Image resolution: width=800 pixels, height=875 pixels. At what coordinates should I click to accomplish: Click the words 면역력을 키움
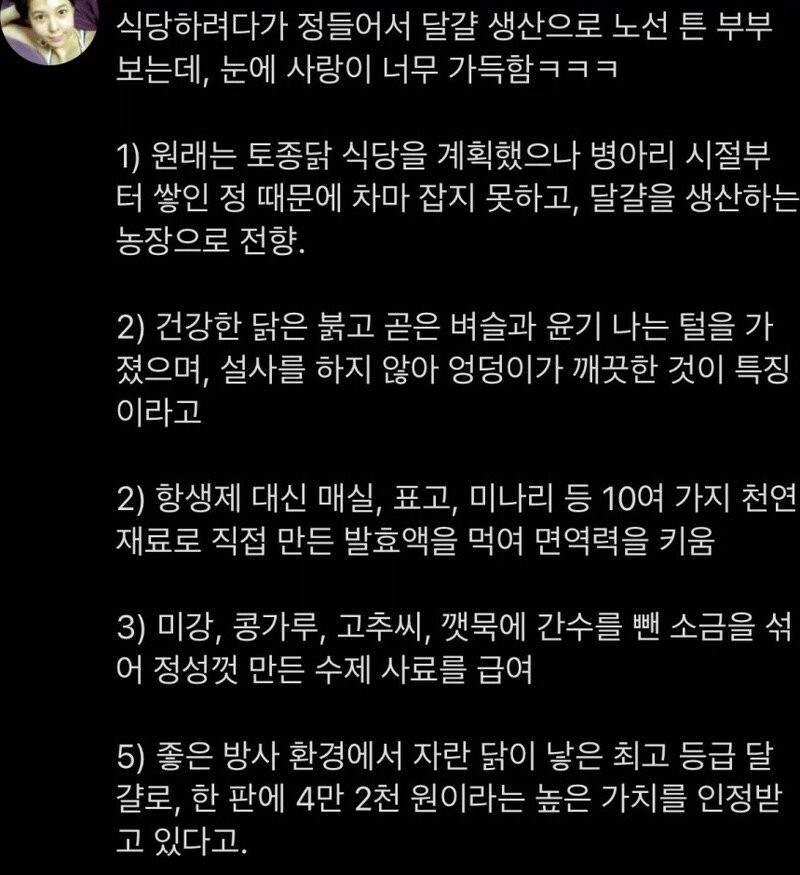click(624, 541)
